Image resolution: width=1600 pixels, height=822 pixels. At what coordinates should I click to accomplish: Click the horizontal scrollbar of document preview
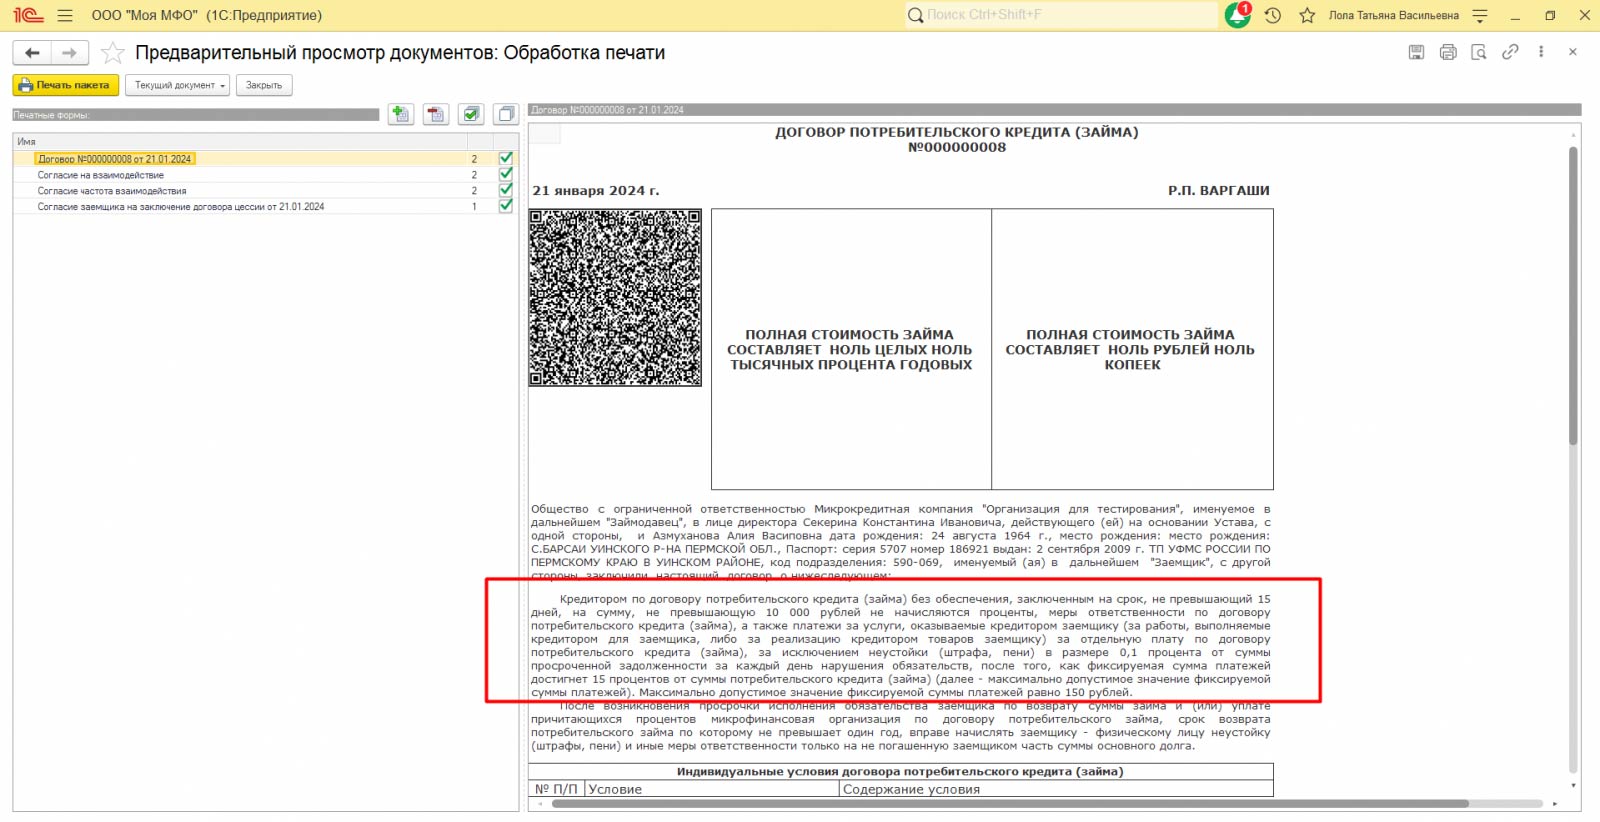tap(1010, 804)
